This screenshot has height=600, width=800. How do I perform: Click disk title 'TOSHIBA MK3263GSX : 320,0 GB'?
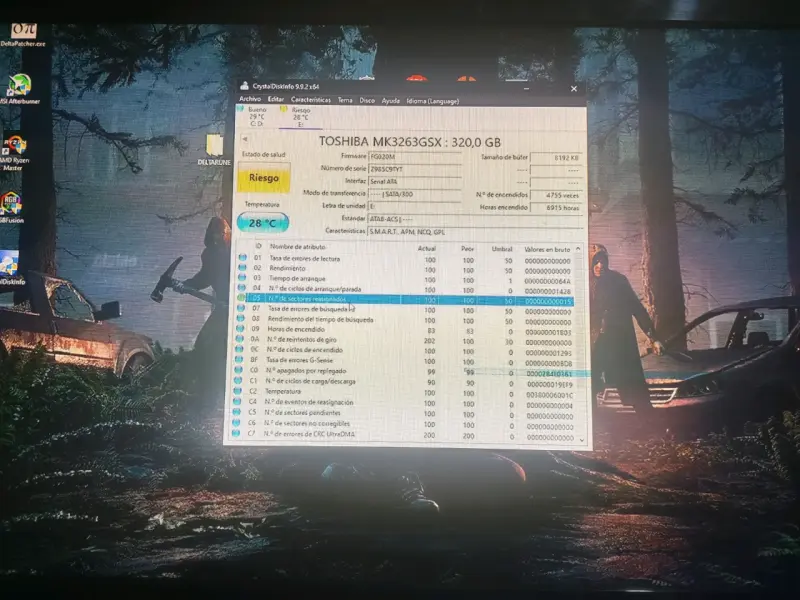(x=410, y=141)
